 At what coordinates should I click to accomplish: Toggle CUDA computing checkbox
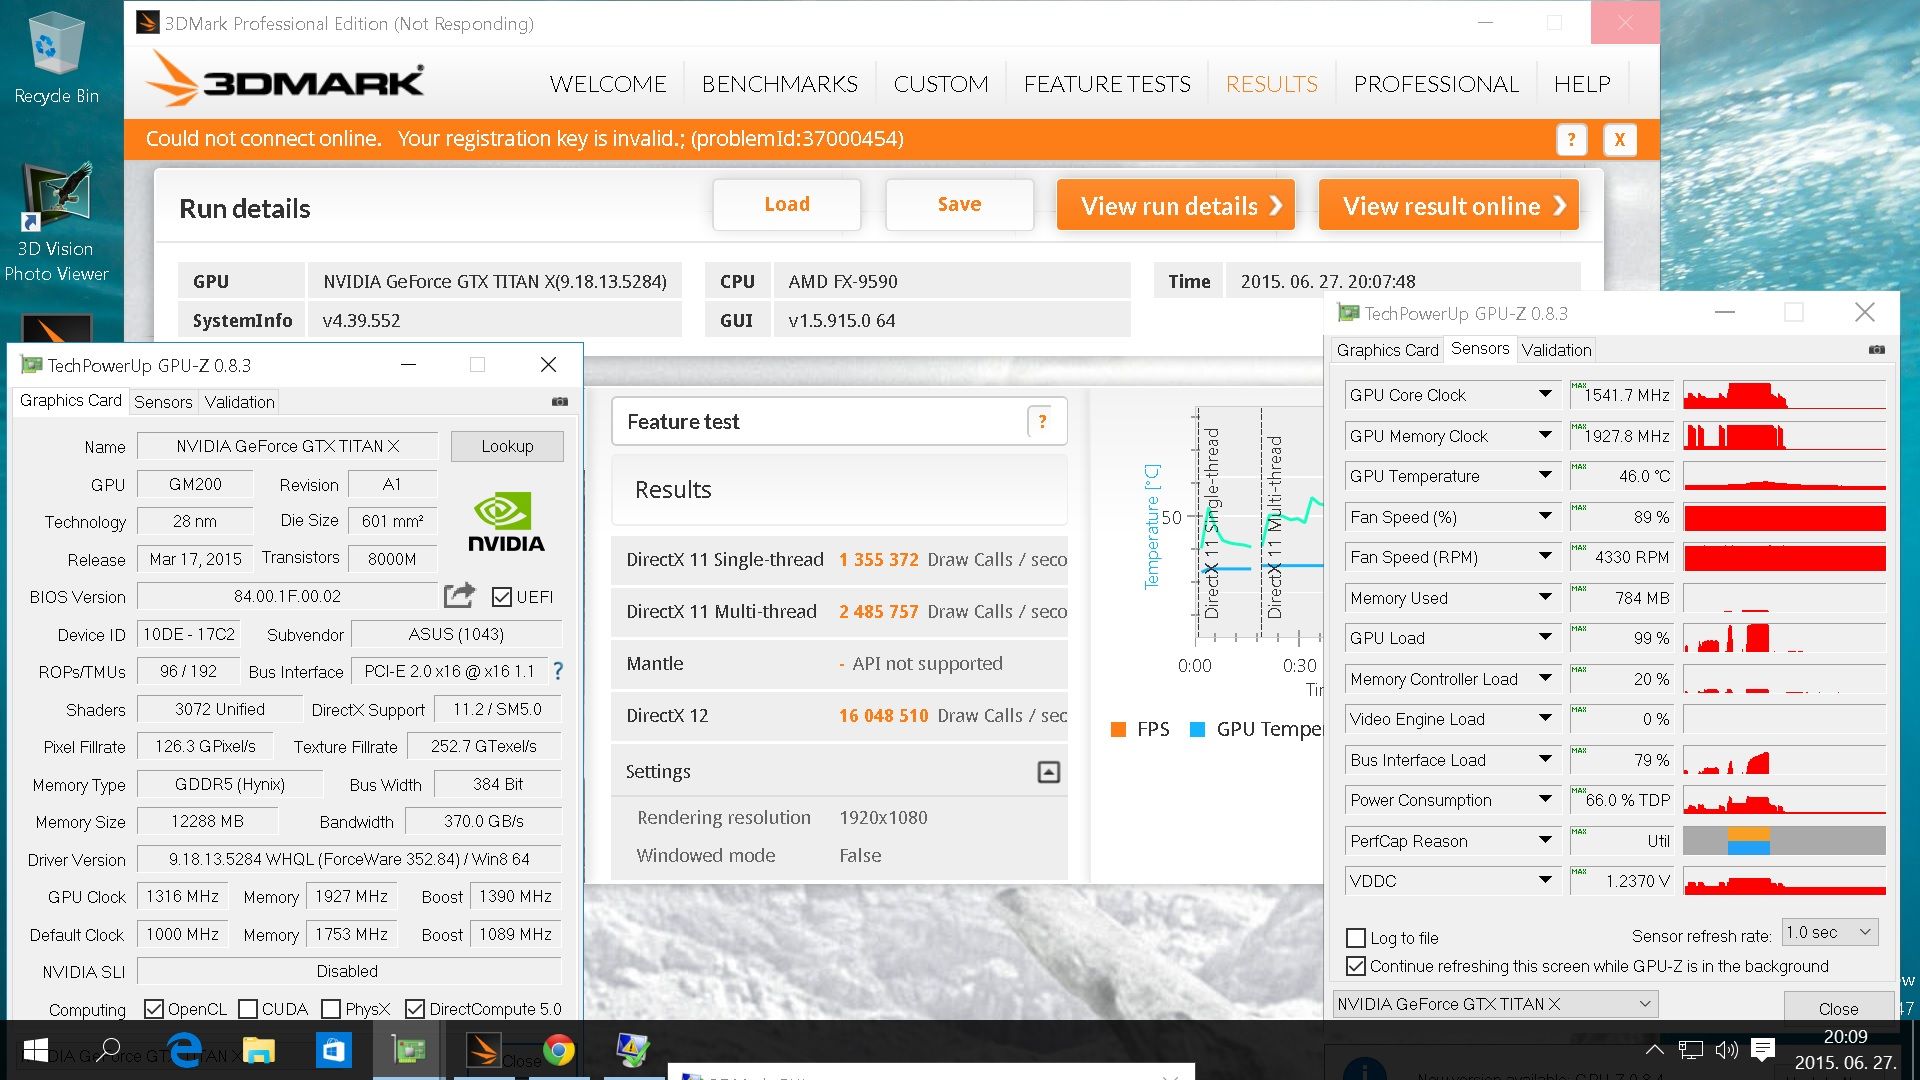pos(248,1009)
